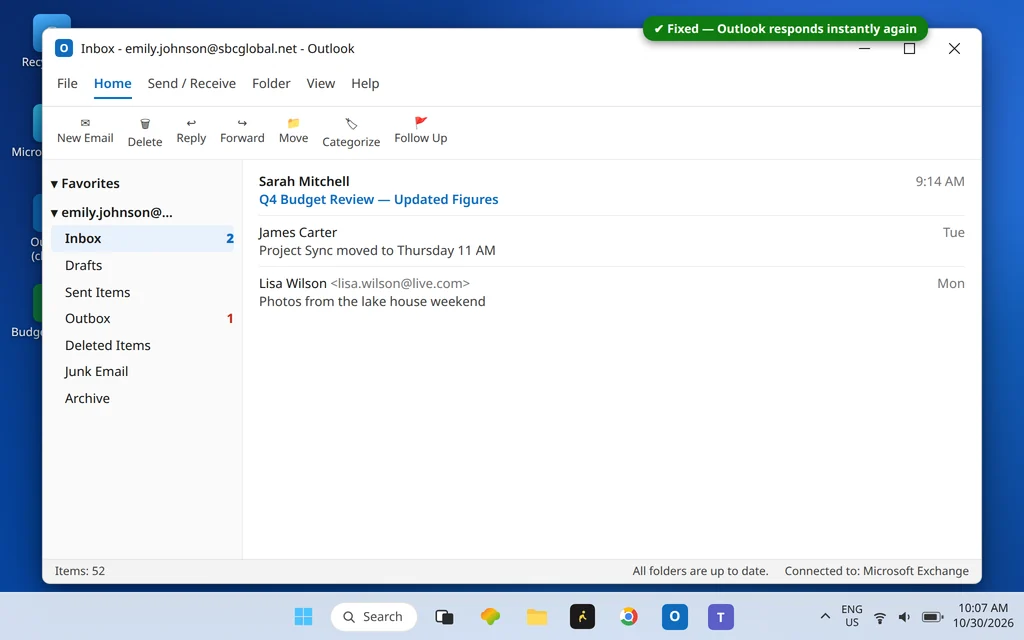Click Q4 Budget Review — Updated Figures subject
This screenshot has height=640, width=1024.
pos(378,199)
